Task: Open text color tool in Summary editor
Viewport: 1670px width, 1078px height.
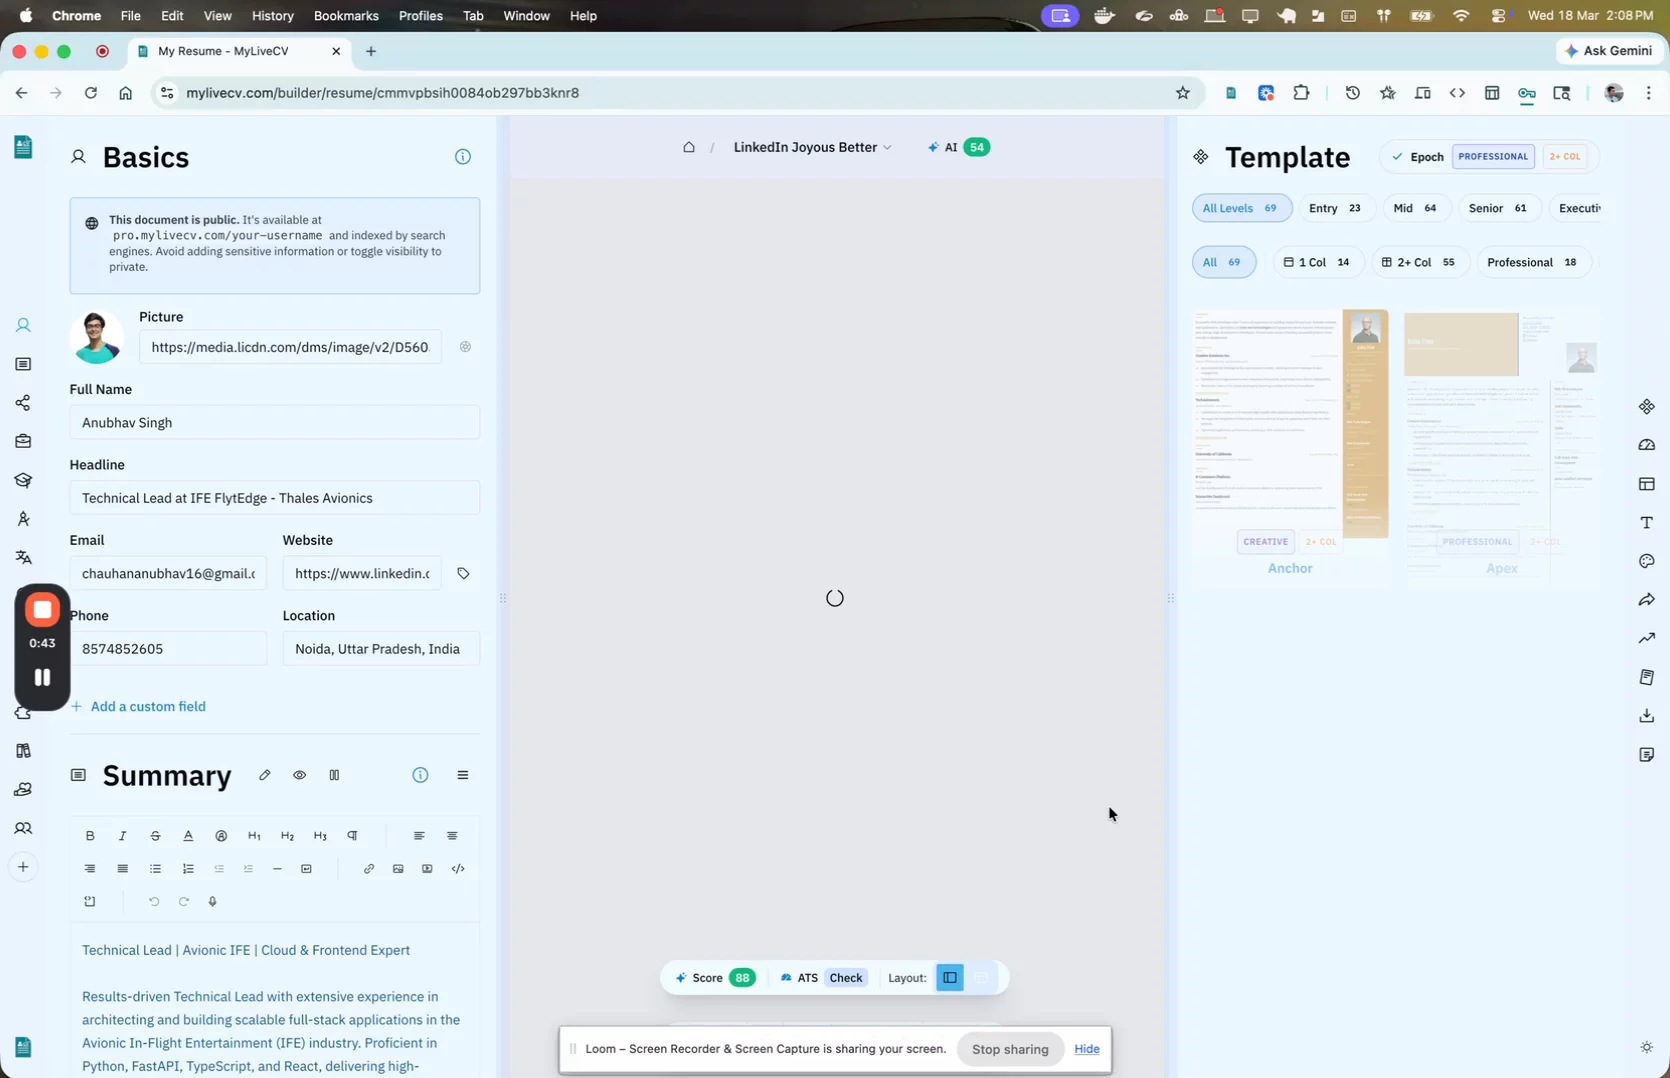Action: click(188, 835)
